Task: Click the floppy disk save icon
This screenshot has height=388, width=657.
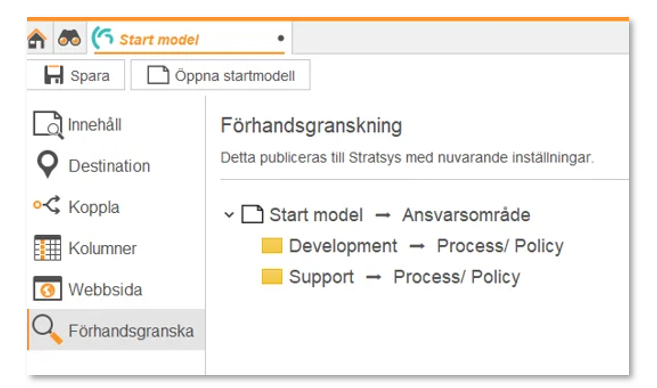Action: [x=54, y=75]
